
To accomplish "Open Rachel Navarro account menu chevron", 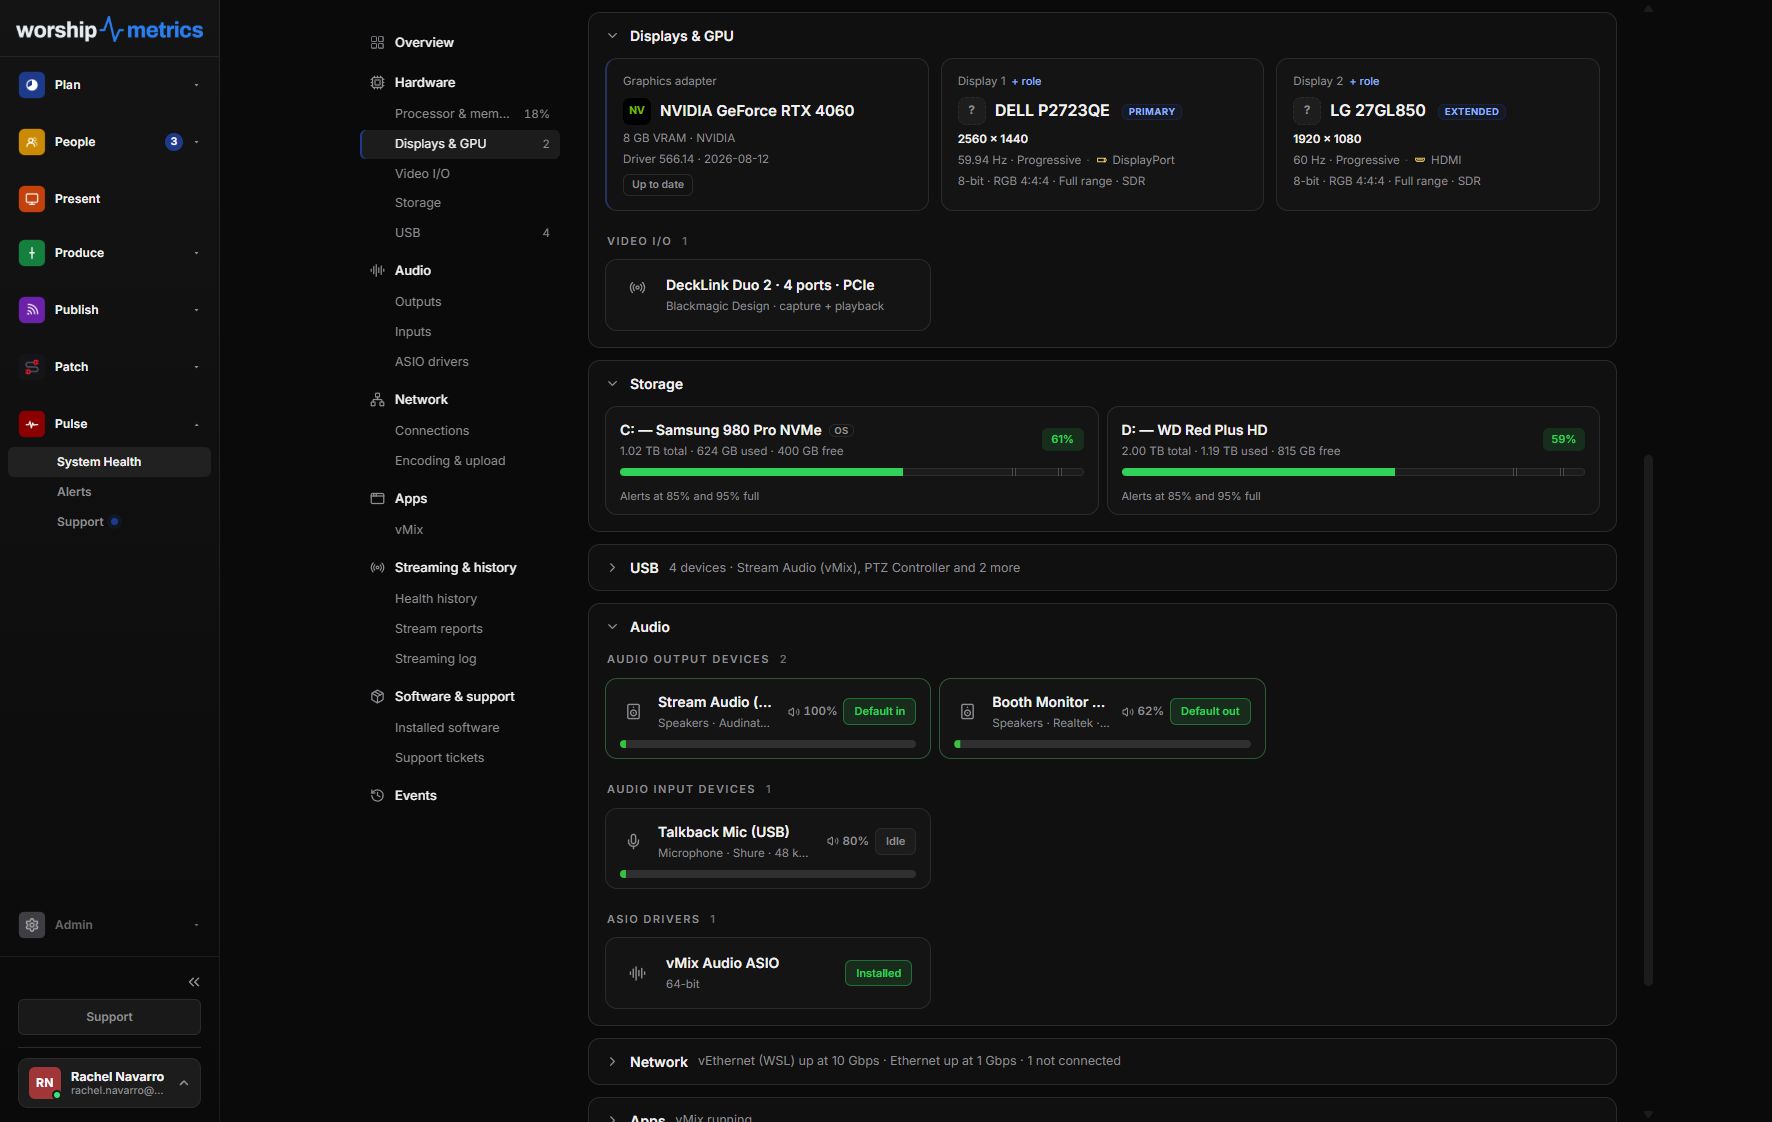I will (x=184, y=1083).
